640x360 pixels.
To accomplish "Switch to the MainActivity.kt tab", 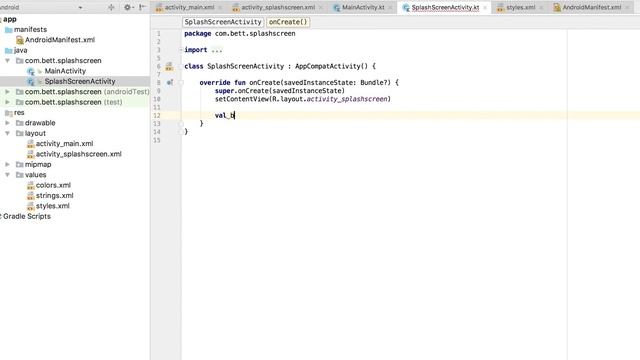I will point(363,7).
